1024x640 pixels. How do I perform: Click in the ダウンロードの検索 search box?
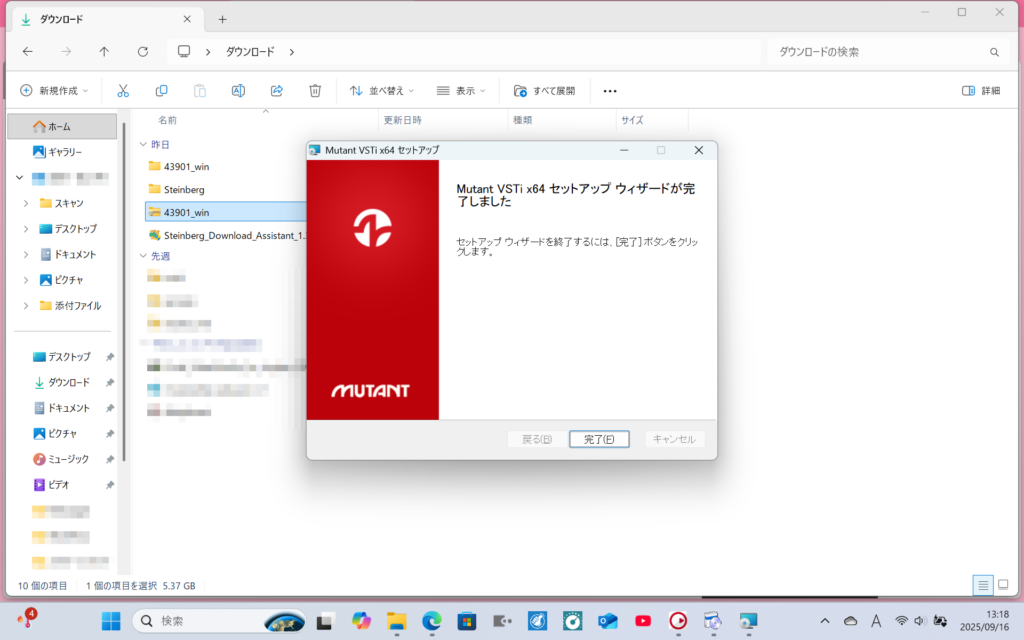875,51
